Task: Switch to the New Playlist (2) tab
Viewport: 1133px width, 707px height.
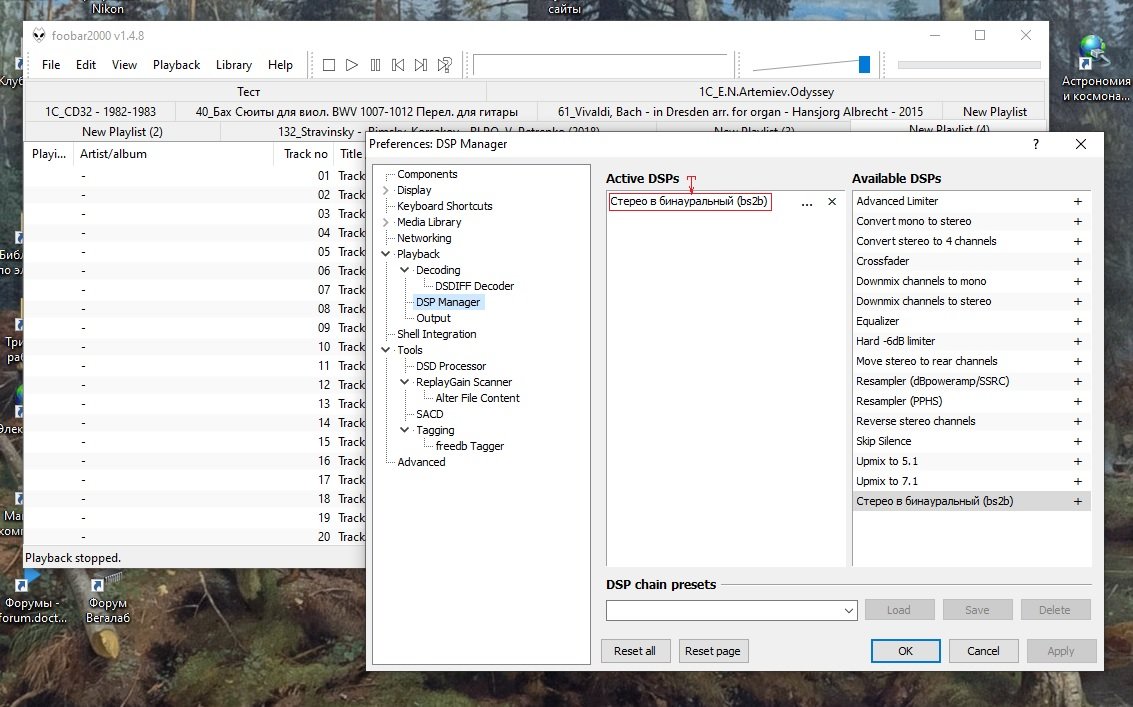Action: pos(122,132)
